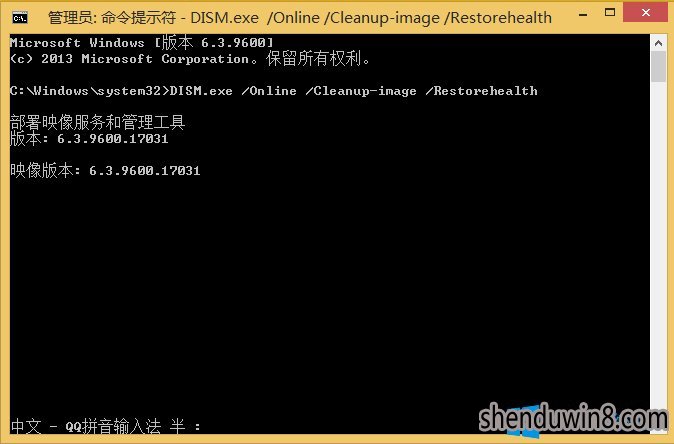Screen dimensions: 674x444
Task: Click the /Restorehealth parameter in the command
Action: pyautogui.click(x=481, y=91)
